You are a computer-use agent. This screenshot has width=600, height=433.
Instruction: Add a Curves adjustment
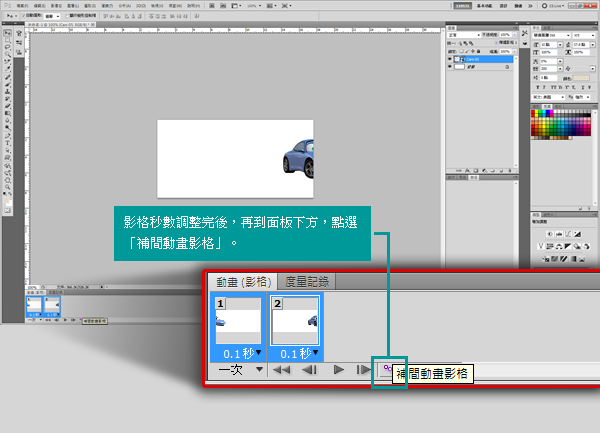click(x=568, y=234)
